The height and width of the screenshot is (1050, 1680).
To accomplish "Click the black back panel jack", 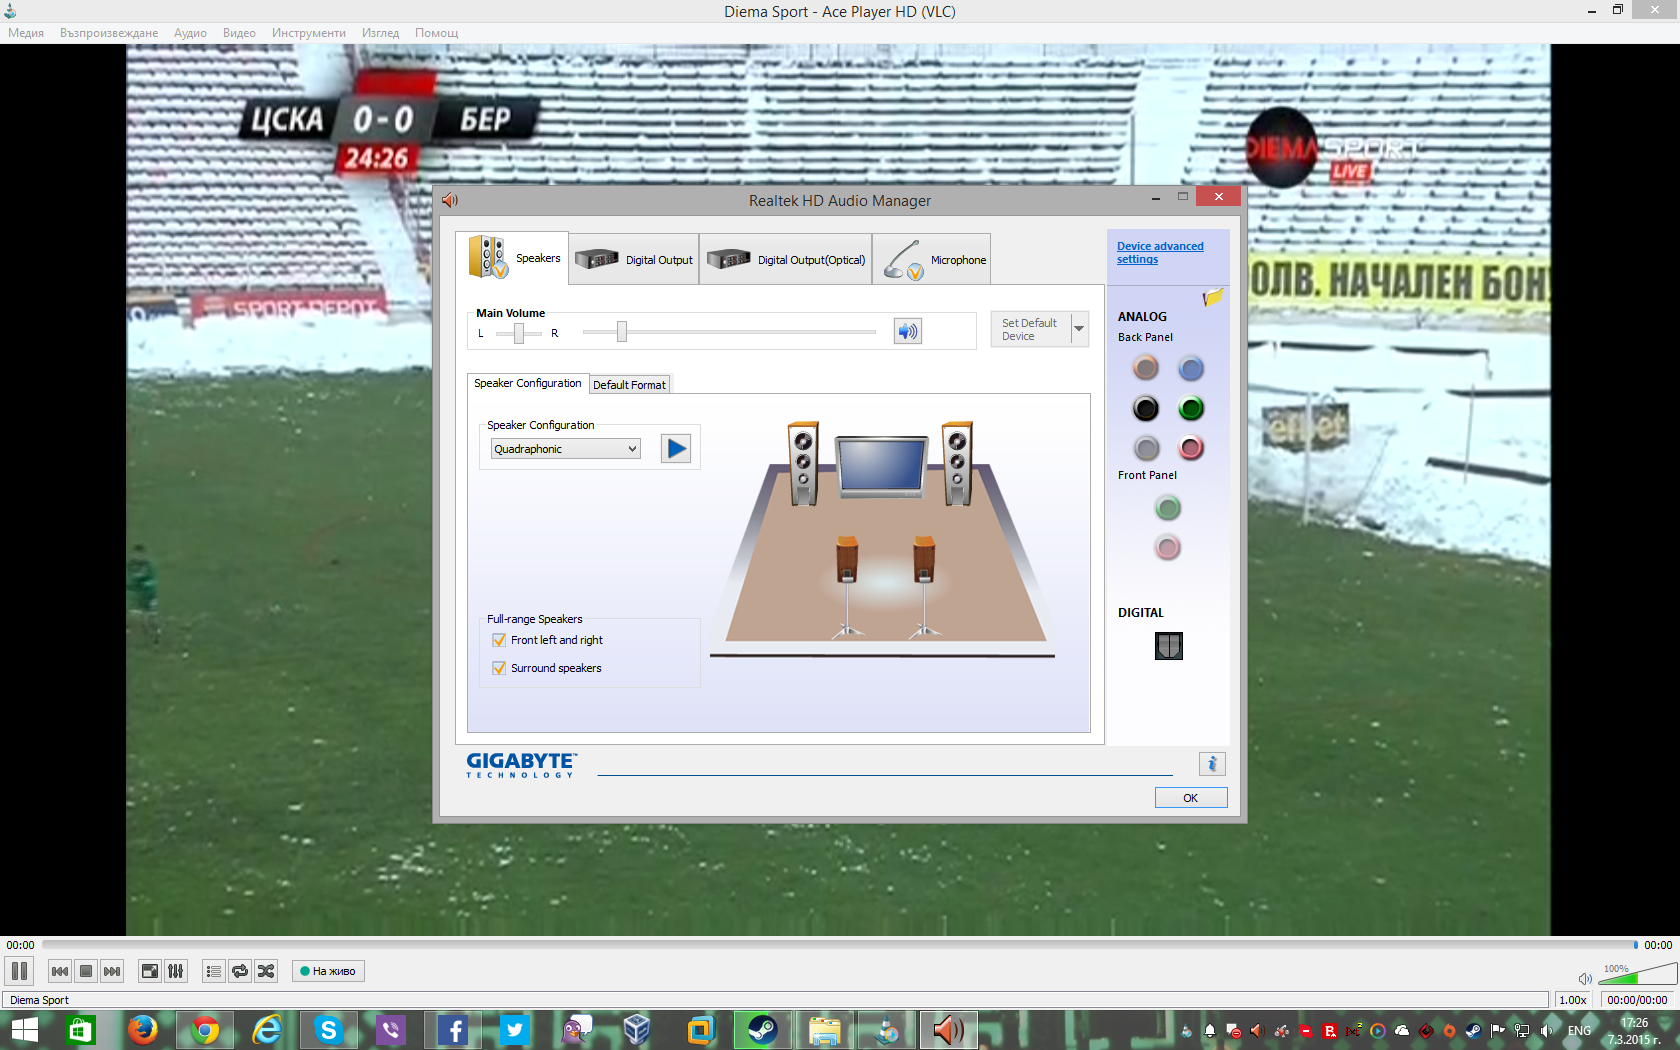I will coord(1146,408).
